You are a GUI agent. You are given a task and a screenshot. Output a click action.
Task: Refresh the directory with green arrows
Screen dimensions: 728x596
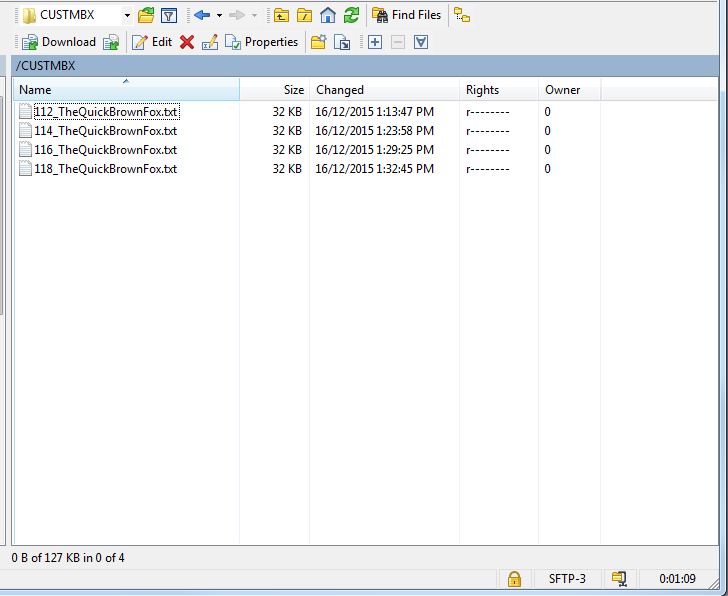(x=351, y=15)
